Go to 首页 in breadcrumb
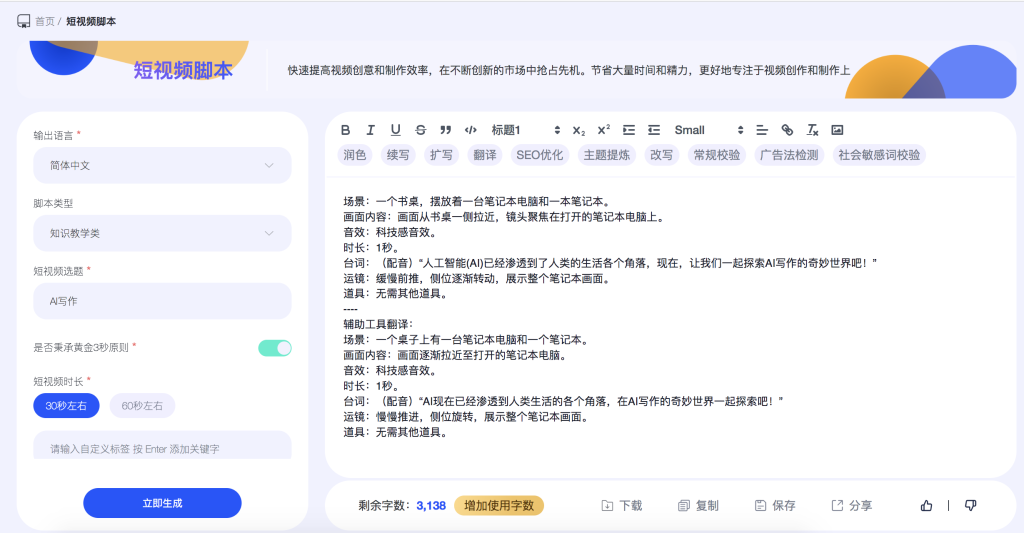This screenshot has height=533, width=1024. tap(45, 21)
